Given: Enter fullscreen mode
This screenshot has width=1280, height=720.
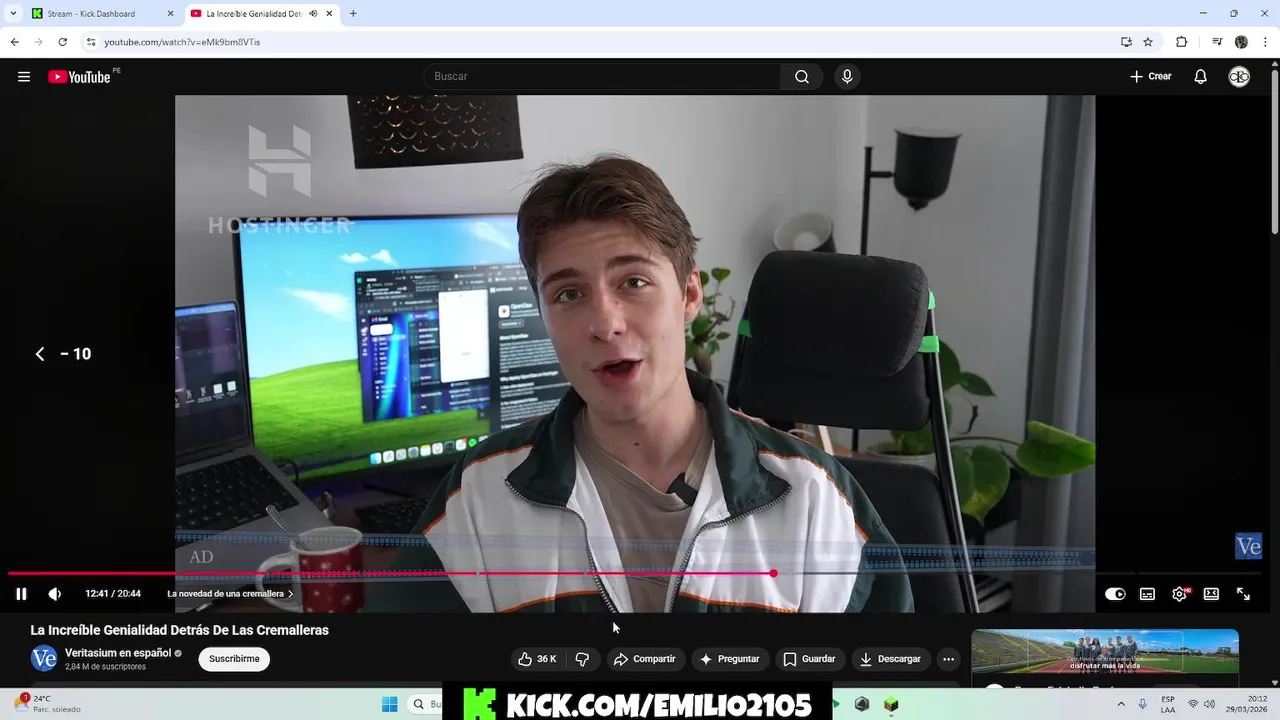Looking at the screenshot, I should 1243,594.
